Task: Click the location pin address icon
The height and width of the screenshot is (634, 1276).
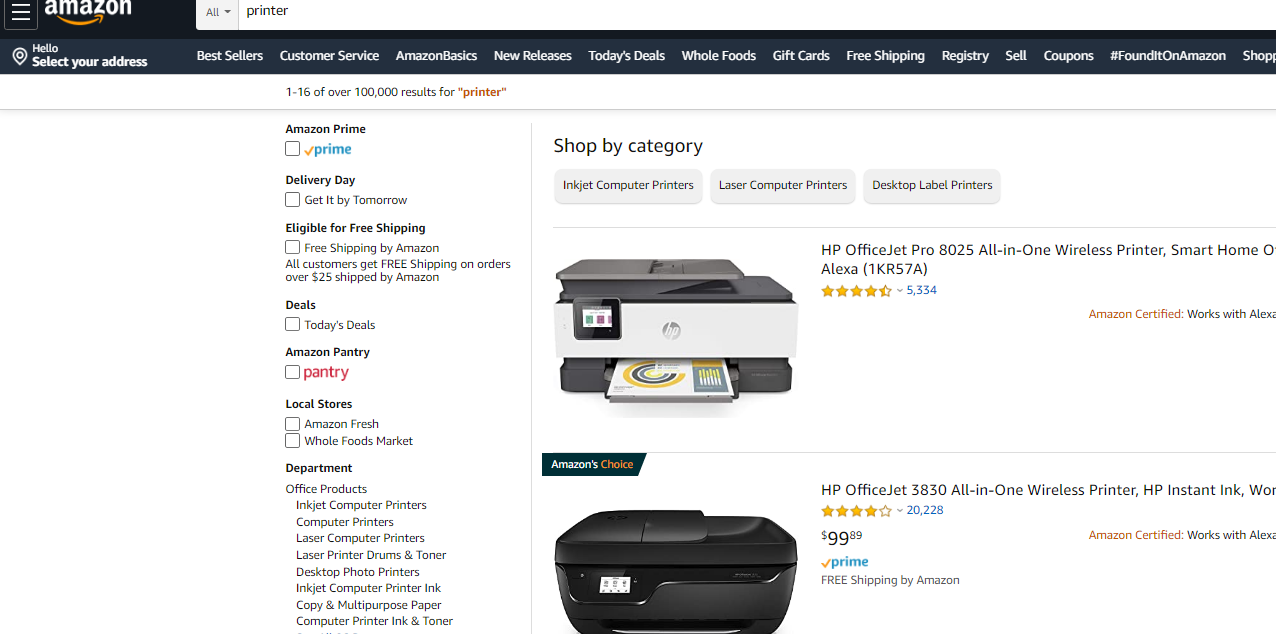Action: 19,56
